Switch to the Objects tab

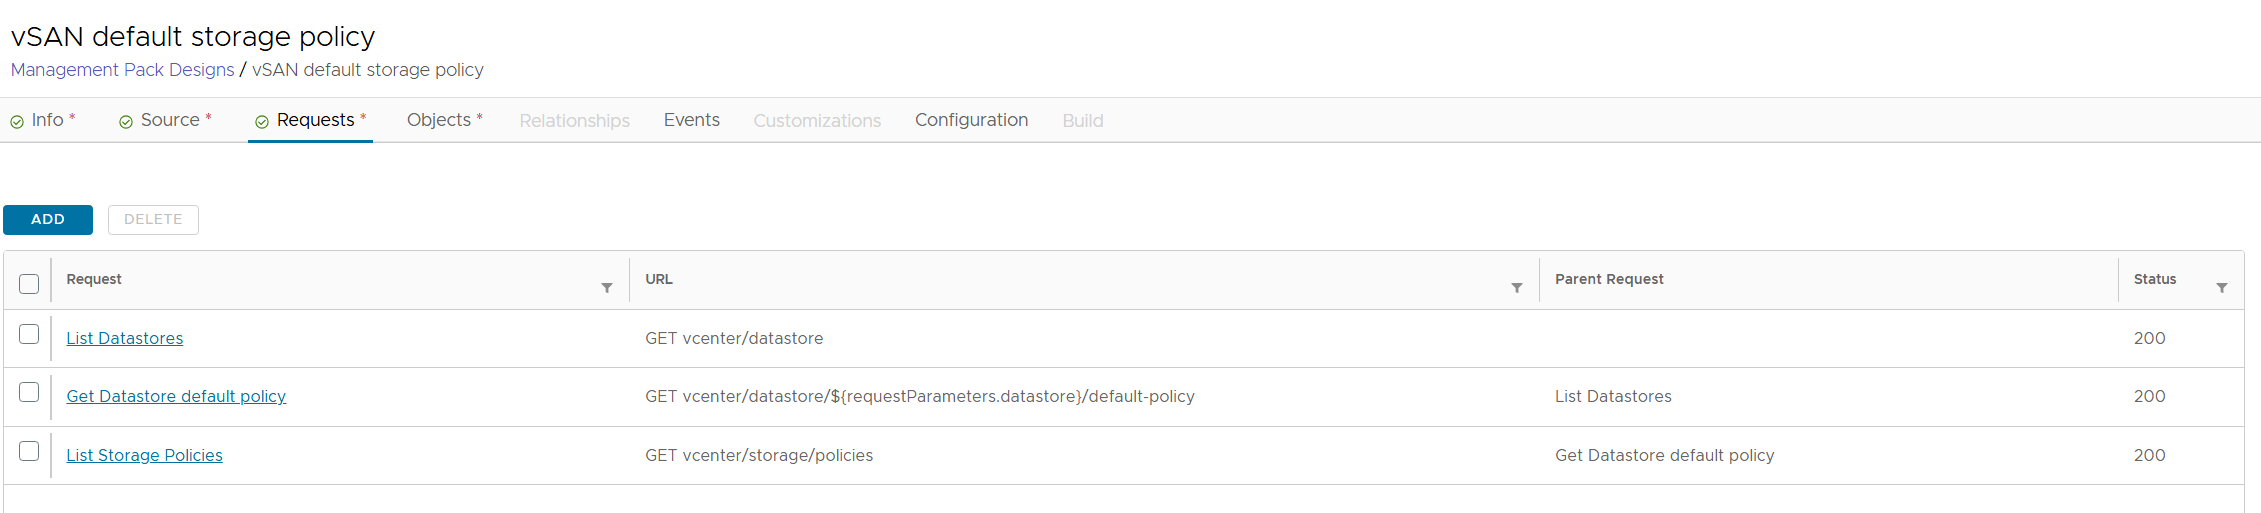point(439,120)
